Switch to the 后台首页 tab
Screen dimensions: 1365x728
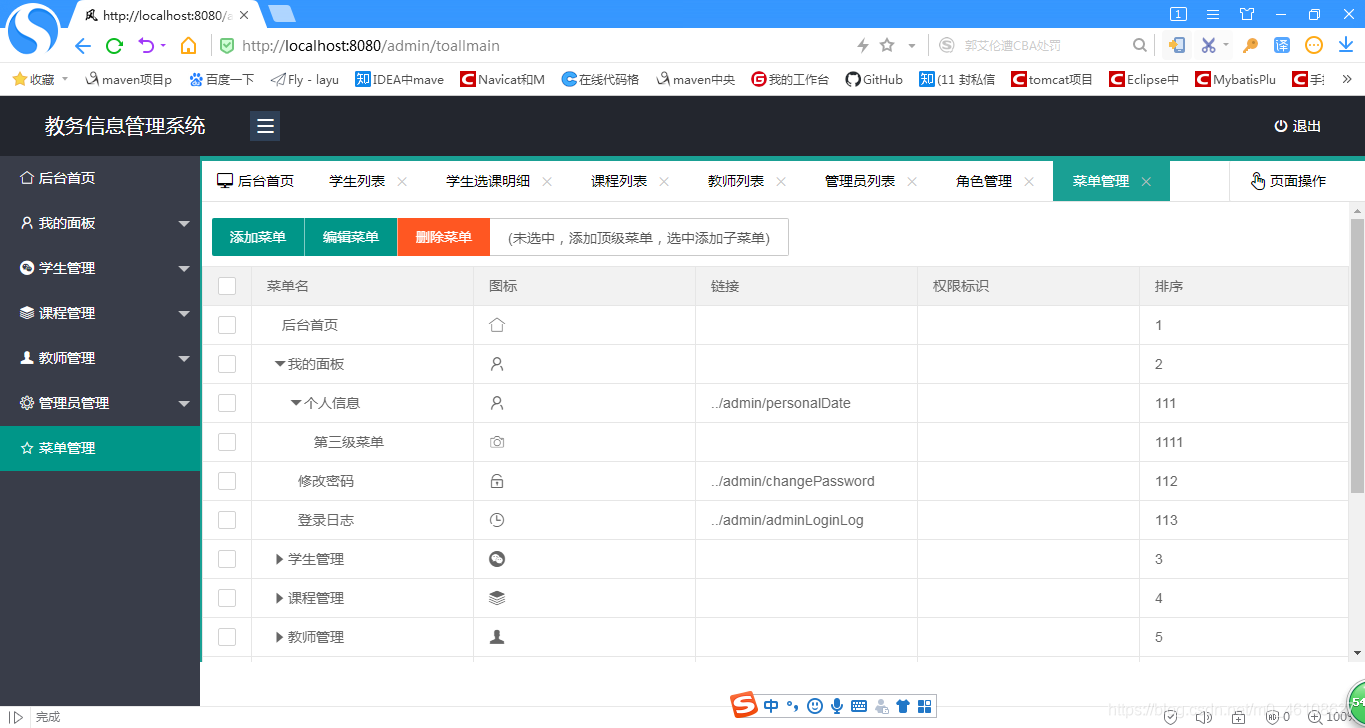(256, 181)
